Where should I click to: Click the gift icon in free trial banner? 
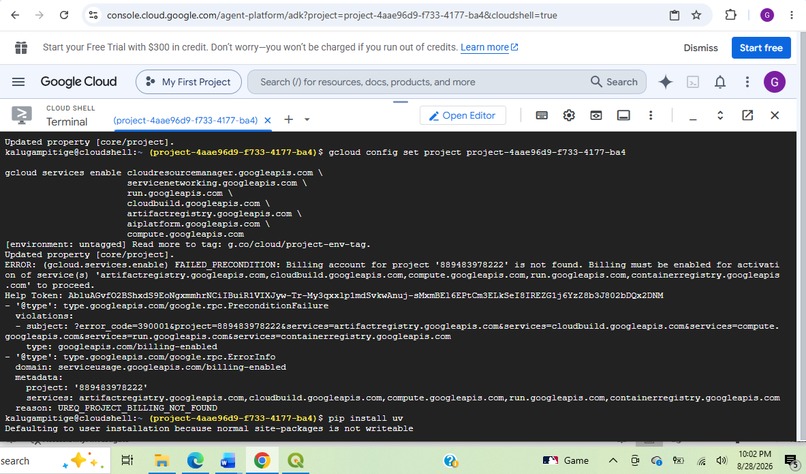[x=21, y=47]
